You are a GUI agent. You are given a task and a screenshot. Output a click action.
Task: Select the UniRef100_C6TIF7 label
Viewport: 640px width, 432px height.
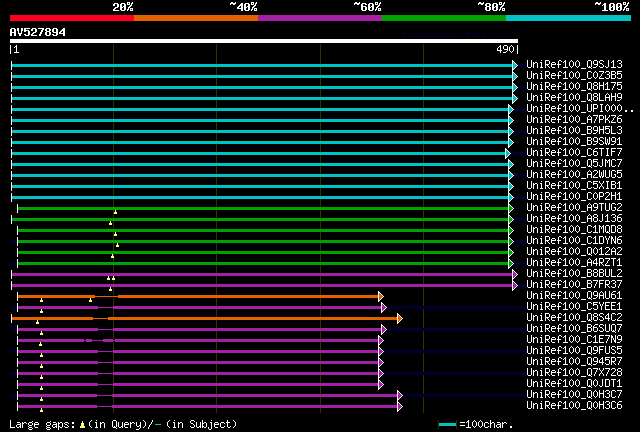coord(574,153)
